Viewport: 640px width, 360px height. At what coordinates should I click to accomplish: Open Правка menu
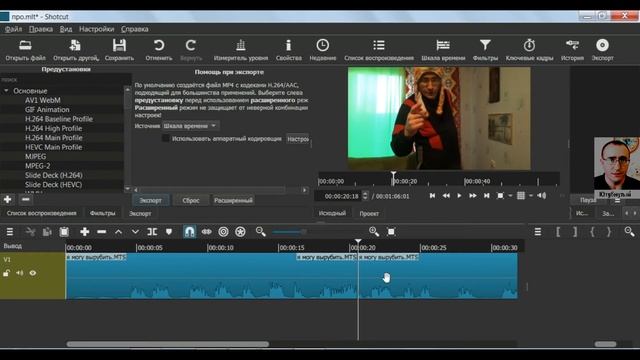point(41,29)
